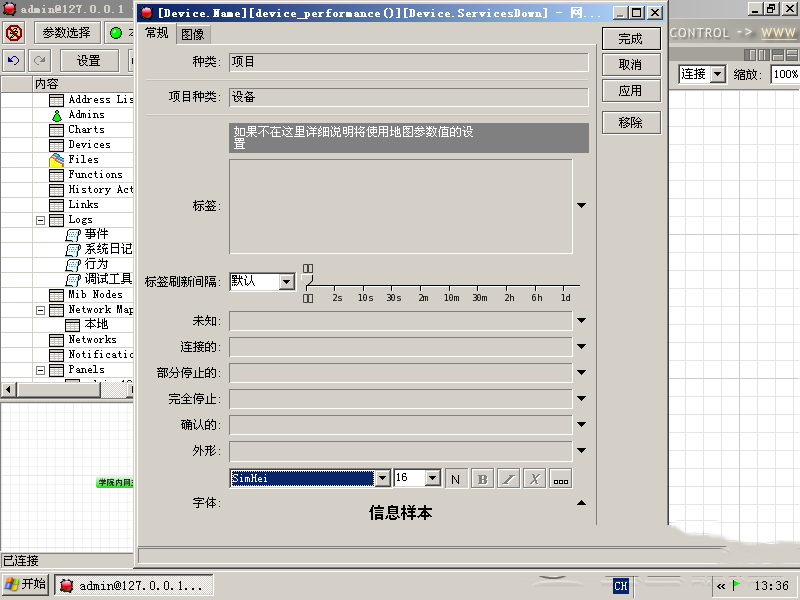Click the 应用 button
This screenshot has width=800, height=600.
coord(631,91)
